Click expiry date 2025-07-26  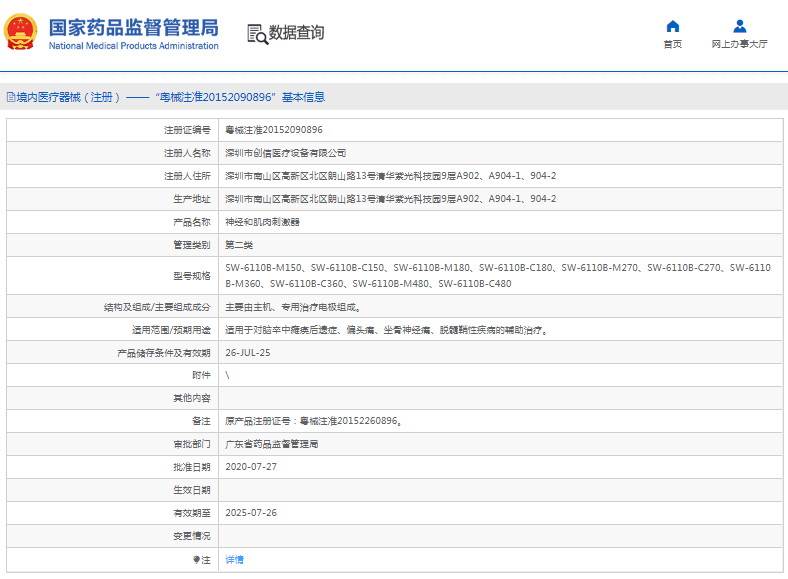(251, 513)
